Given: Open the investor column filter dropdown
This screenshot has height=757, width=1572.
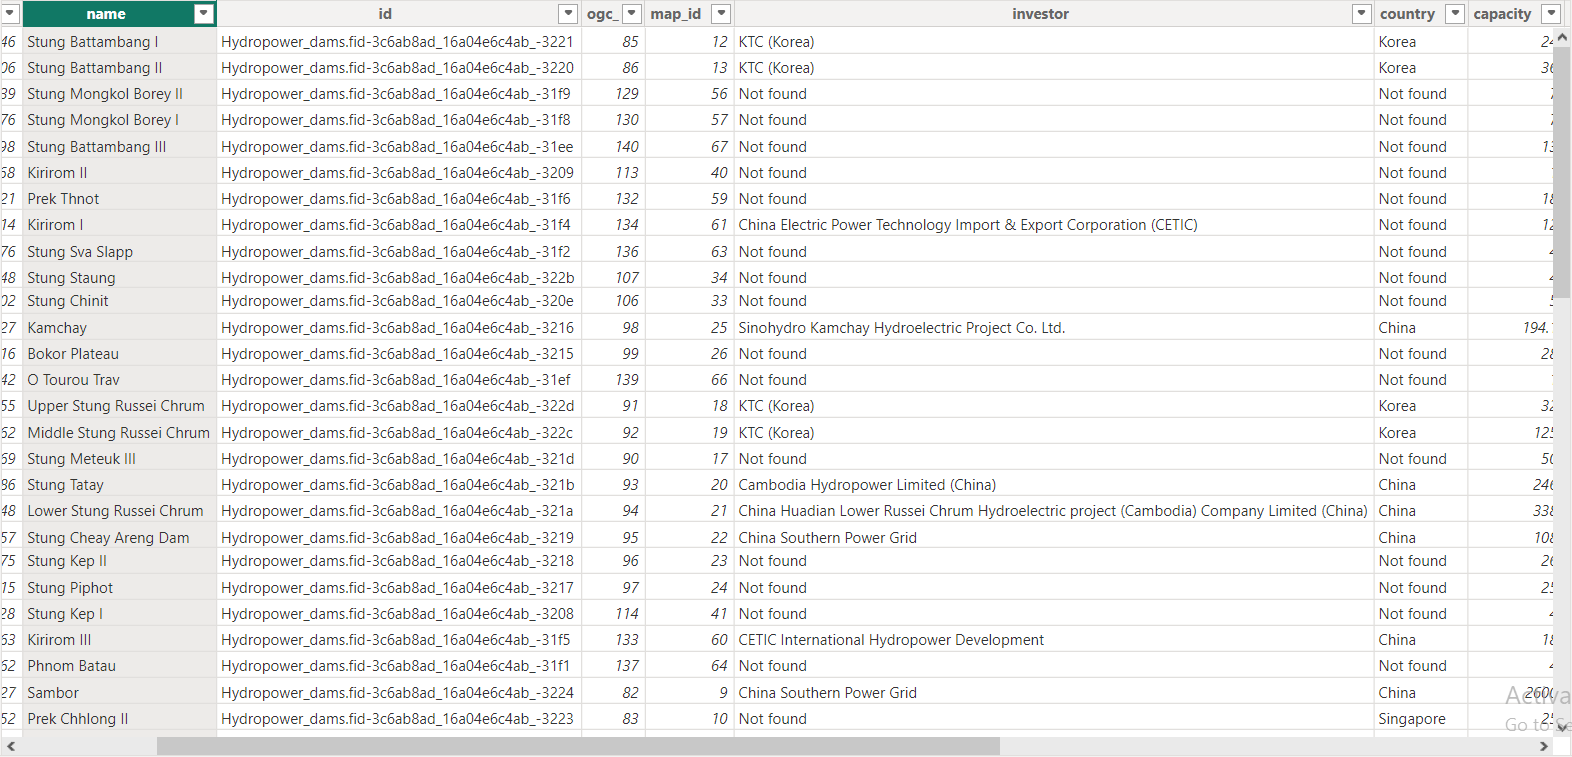Looking at the screenshot, I should click(1361, 14).
